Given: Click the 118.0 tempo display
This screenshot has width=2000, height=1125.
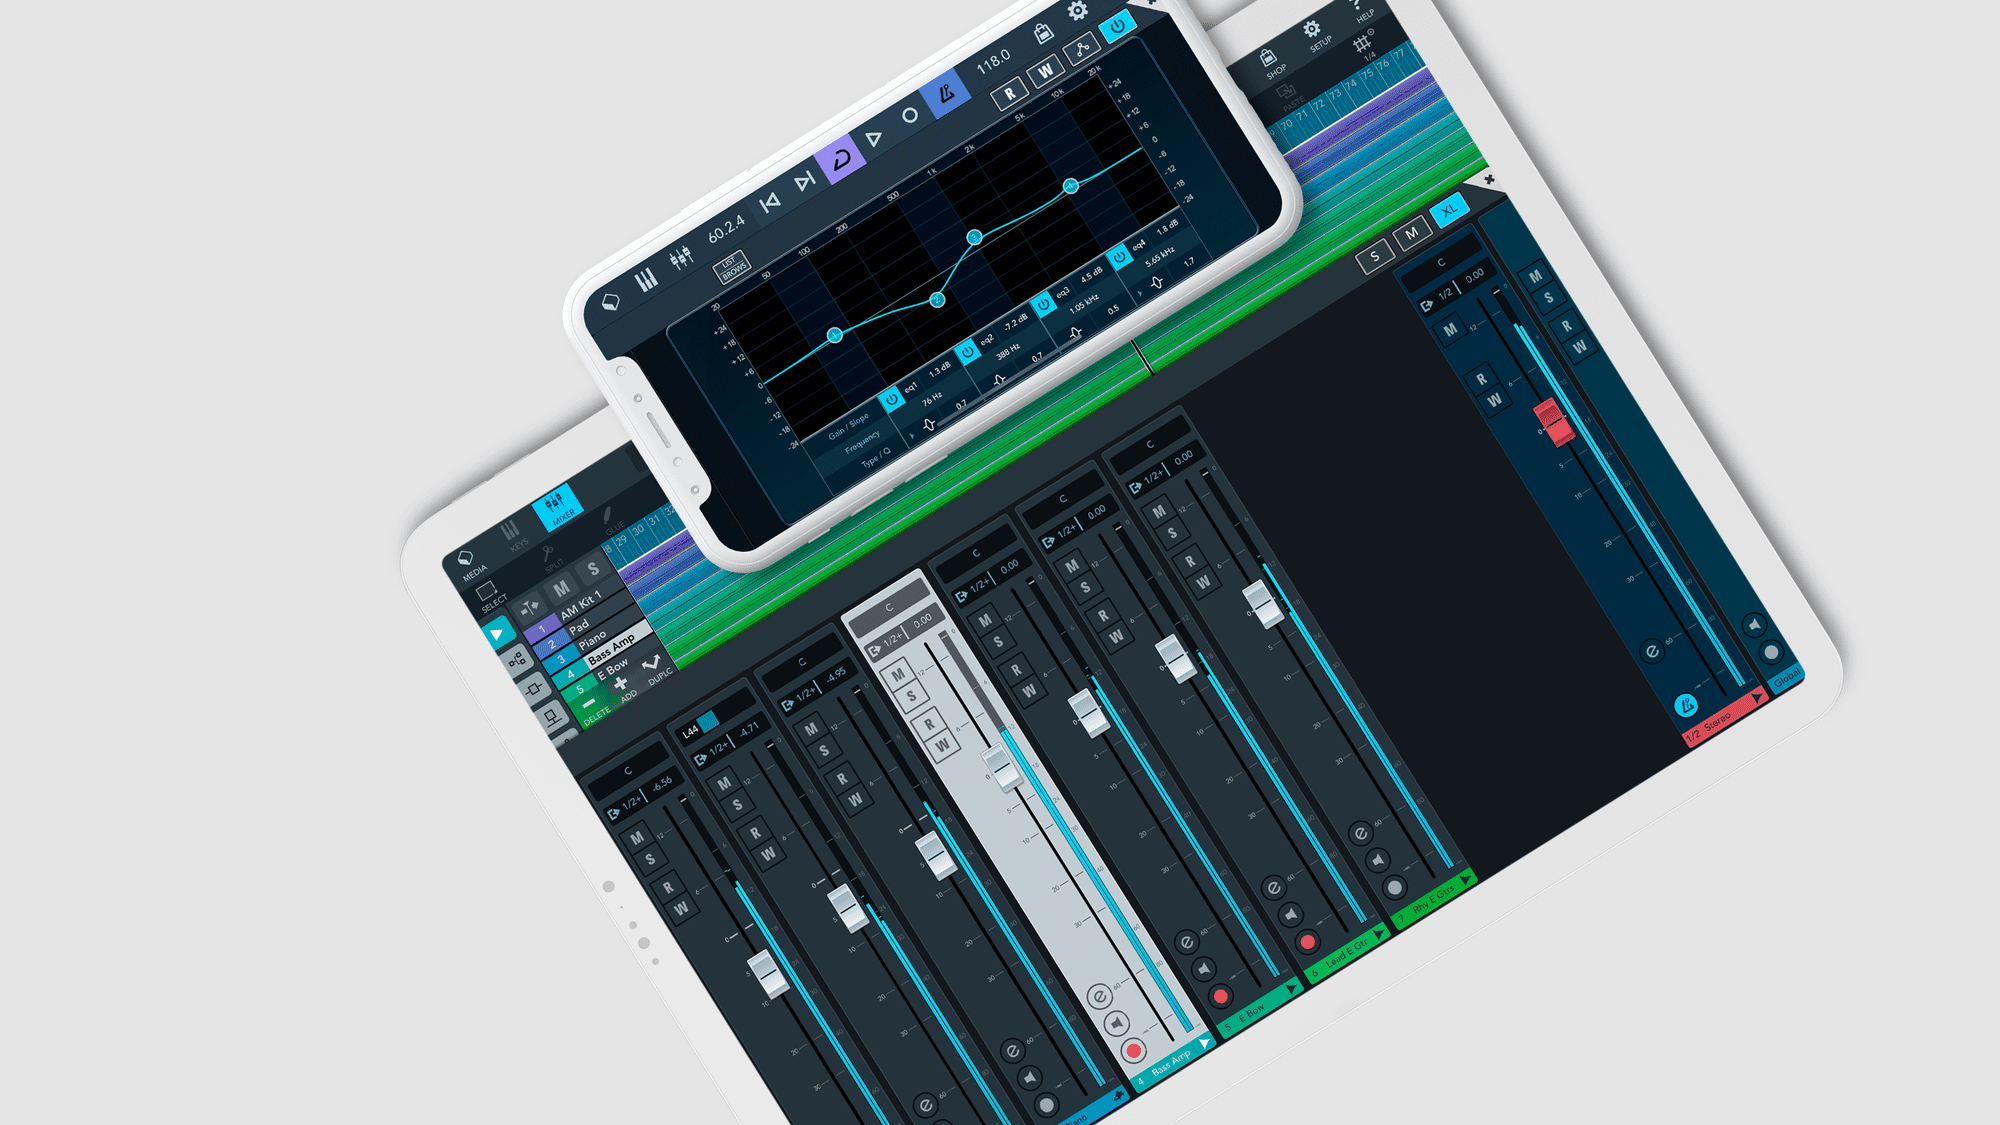Looking at the screenshot, I should tap(993, 62).
